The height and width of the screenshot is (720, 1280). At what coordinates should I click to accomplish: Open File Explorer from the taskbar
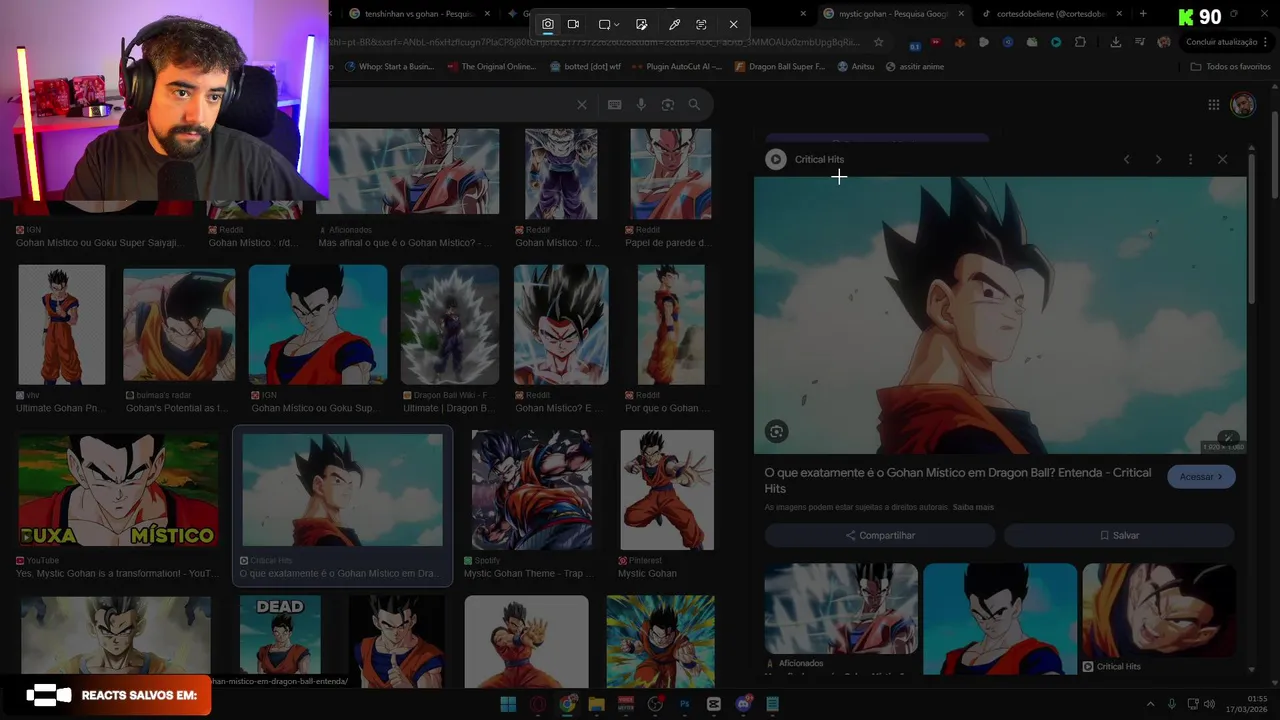(x=597, y=704)
